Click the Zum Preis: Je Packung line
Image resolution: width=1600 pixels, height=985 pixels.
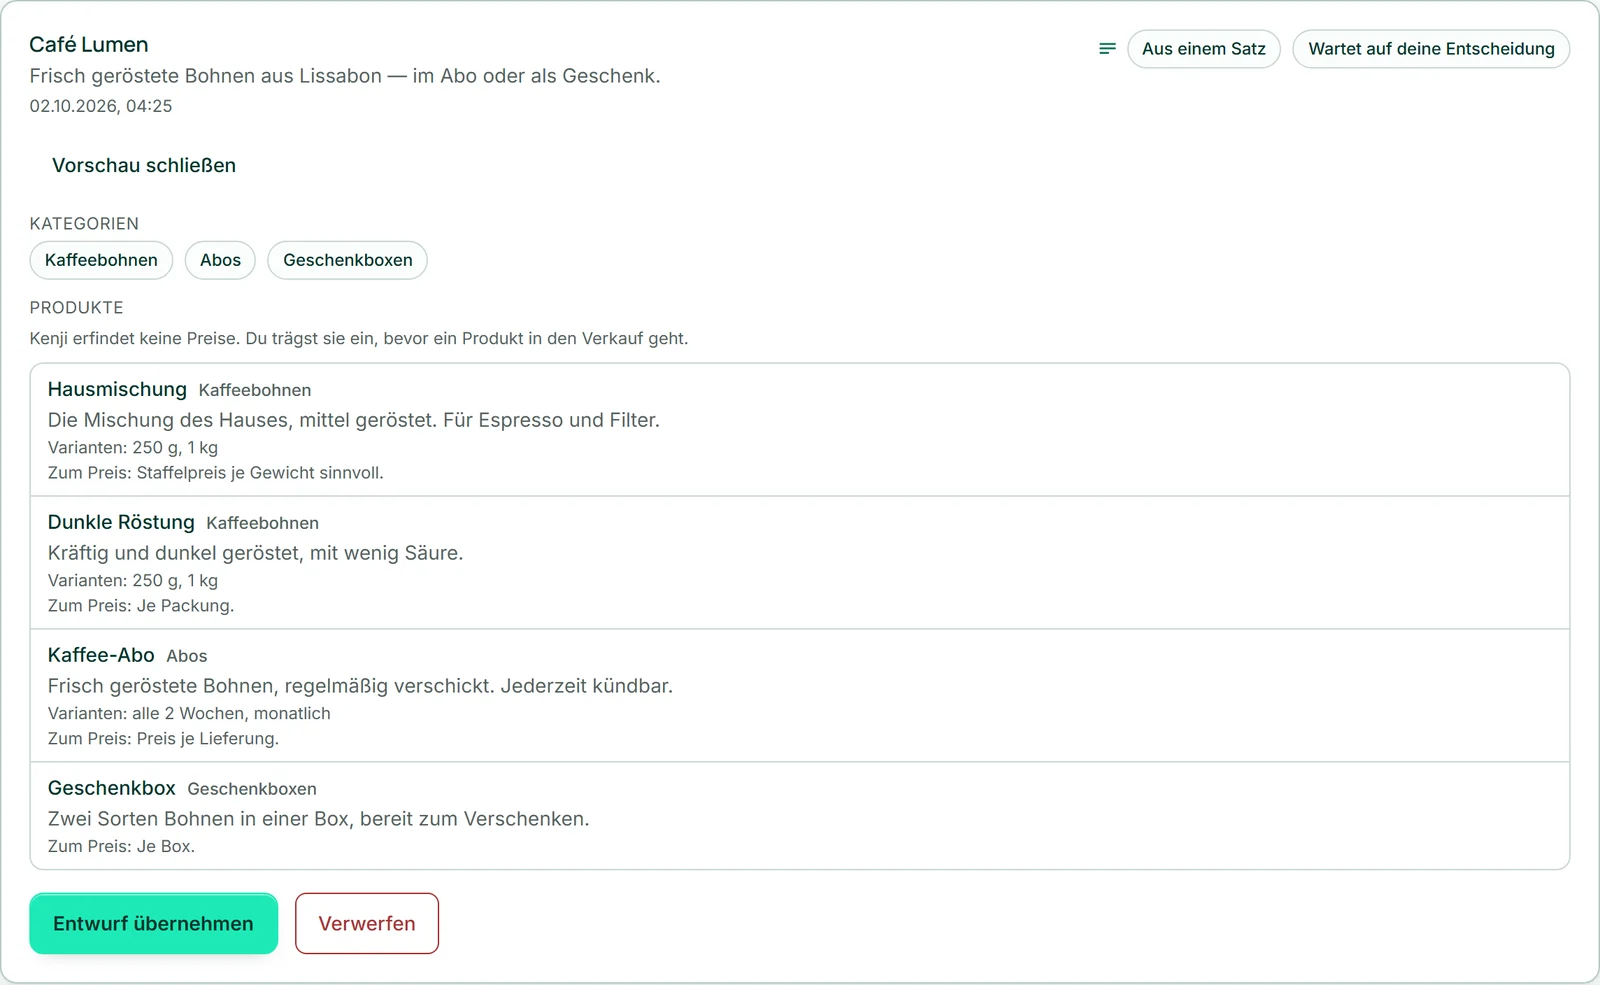point(141,606)
